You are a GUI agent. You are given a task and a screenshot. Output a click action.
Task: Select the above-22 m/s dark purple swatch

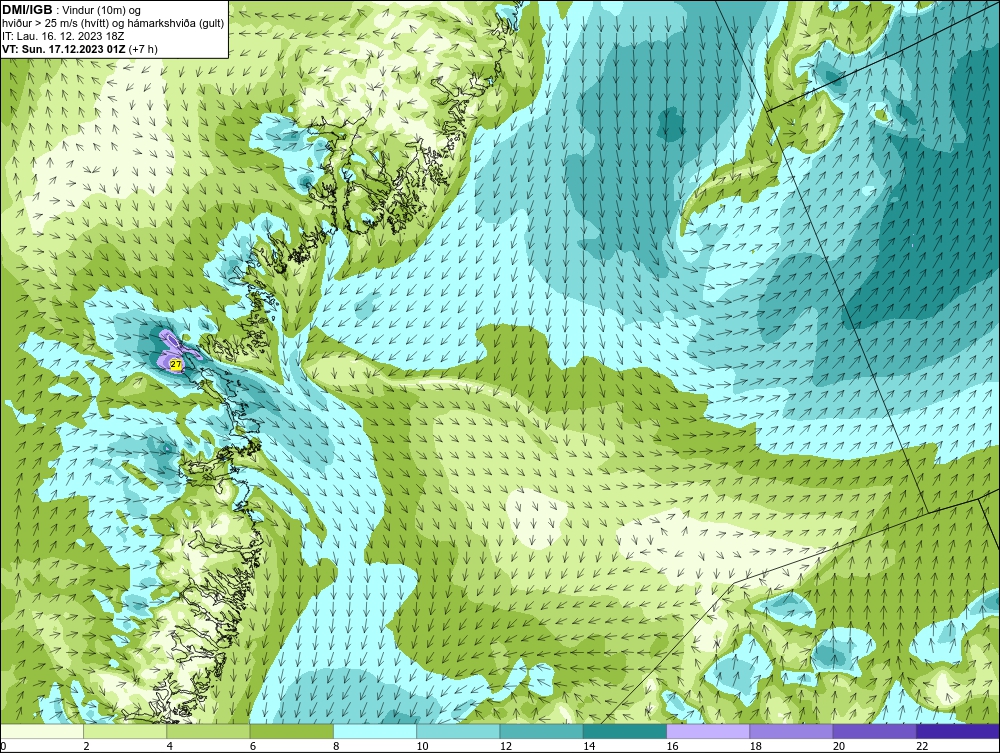(959, 731)
